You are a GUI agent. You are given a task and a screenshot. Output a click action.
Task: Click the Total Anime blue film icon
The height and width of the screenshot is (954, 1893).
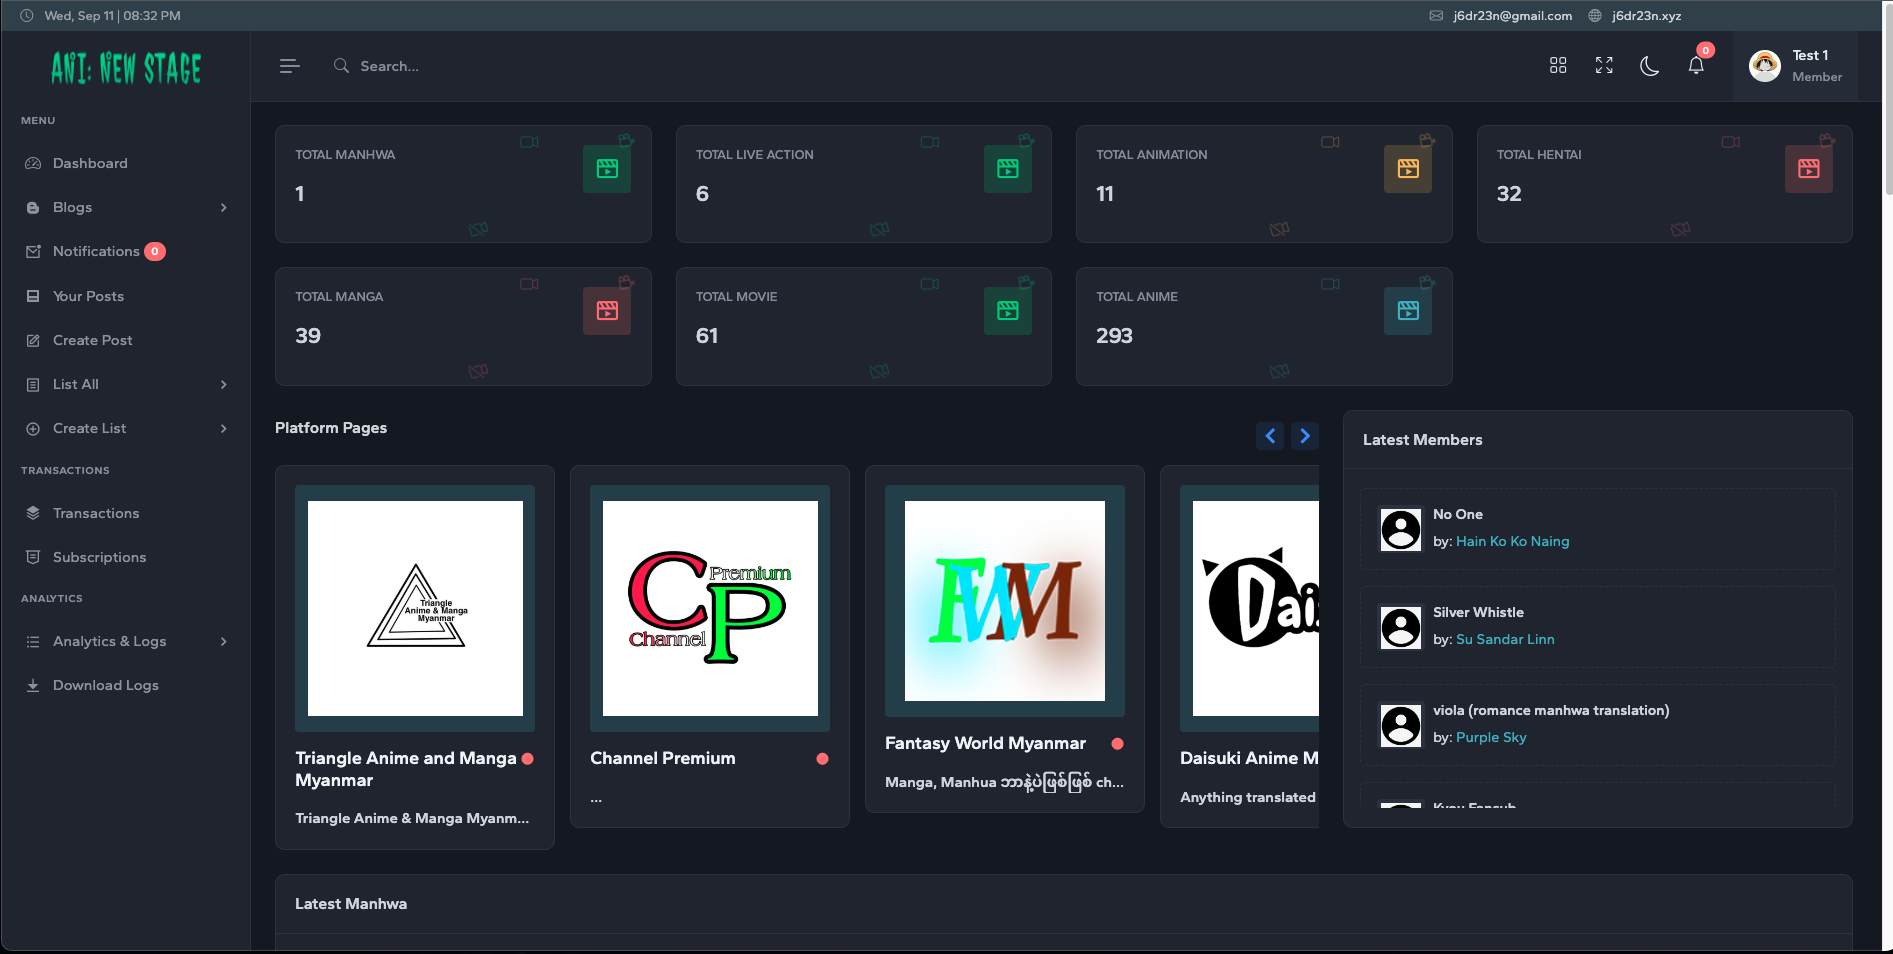(1408, 311)
